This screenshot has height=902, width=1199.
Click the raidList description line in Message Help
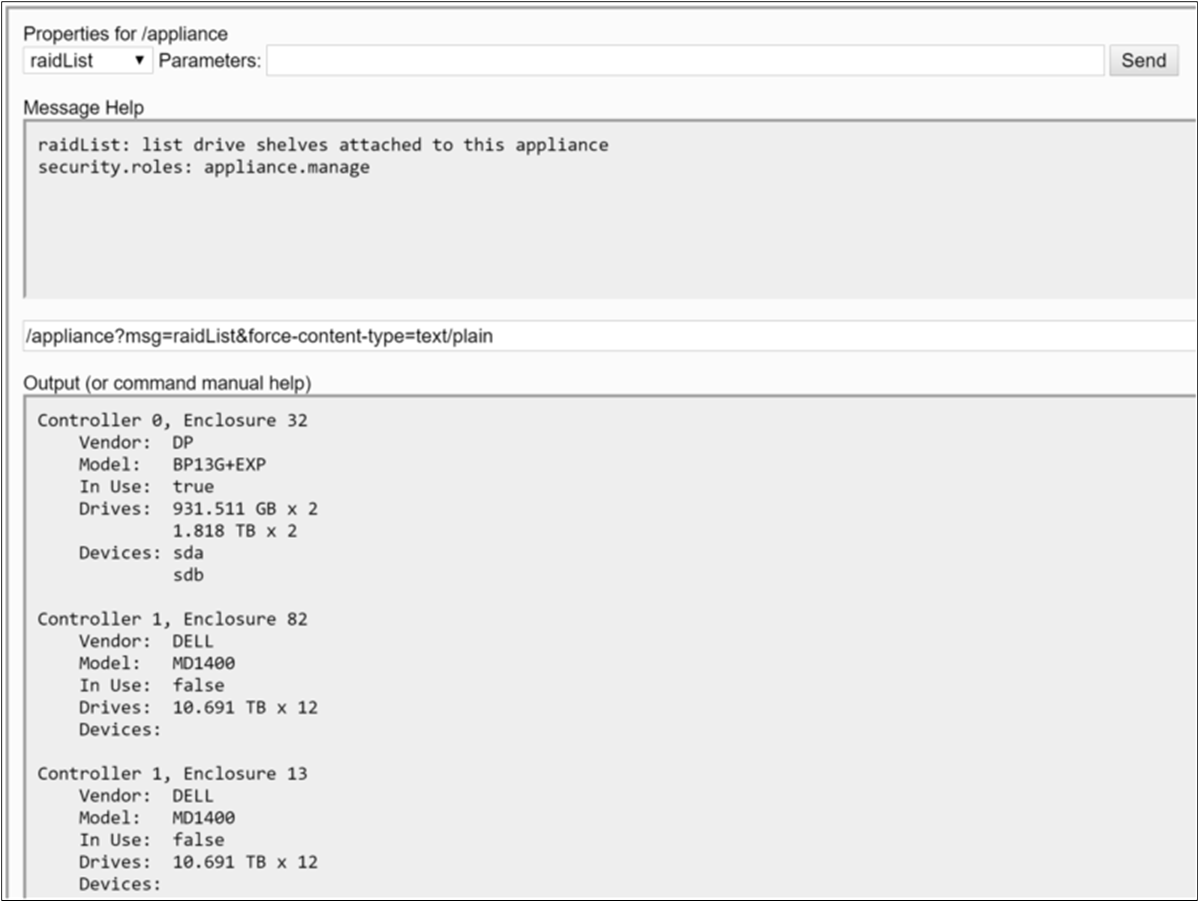tap(322, 145)
